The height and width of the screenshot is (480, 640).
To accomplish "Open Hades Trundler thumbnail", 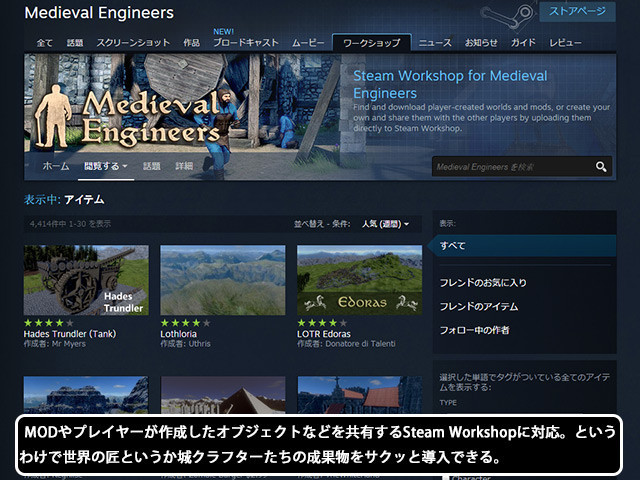I will click(86, 280).
